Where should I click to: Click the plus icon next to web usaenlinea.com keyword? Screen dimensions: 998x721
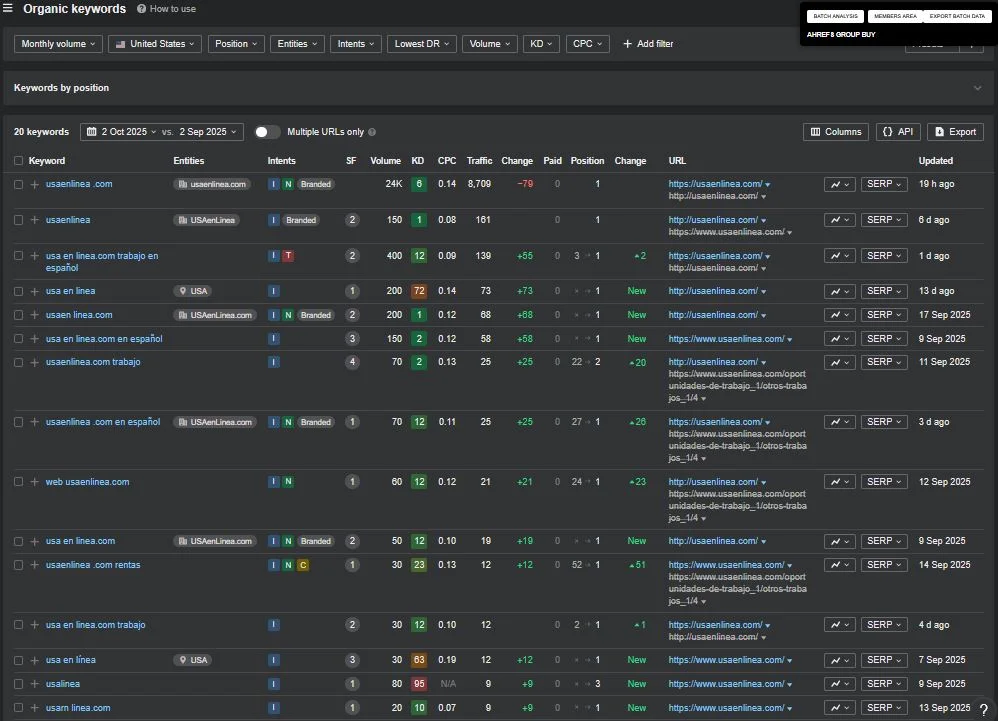[x=34, y=482]
